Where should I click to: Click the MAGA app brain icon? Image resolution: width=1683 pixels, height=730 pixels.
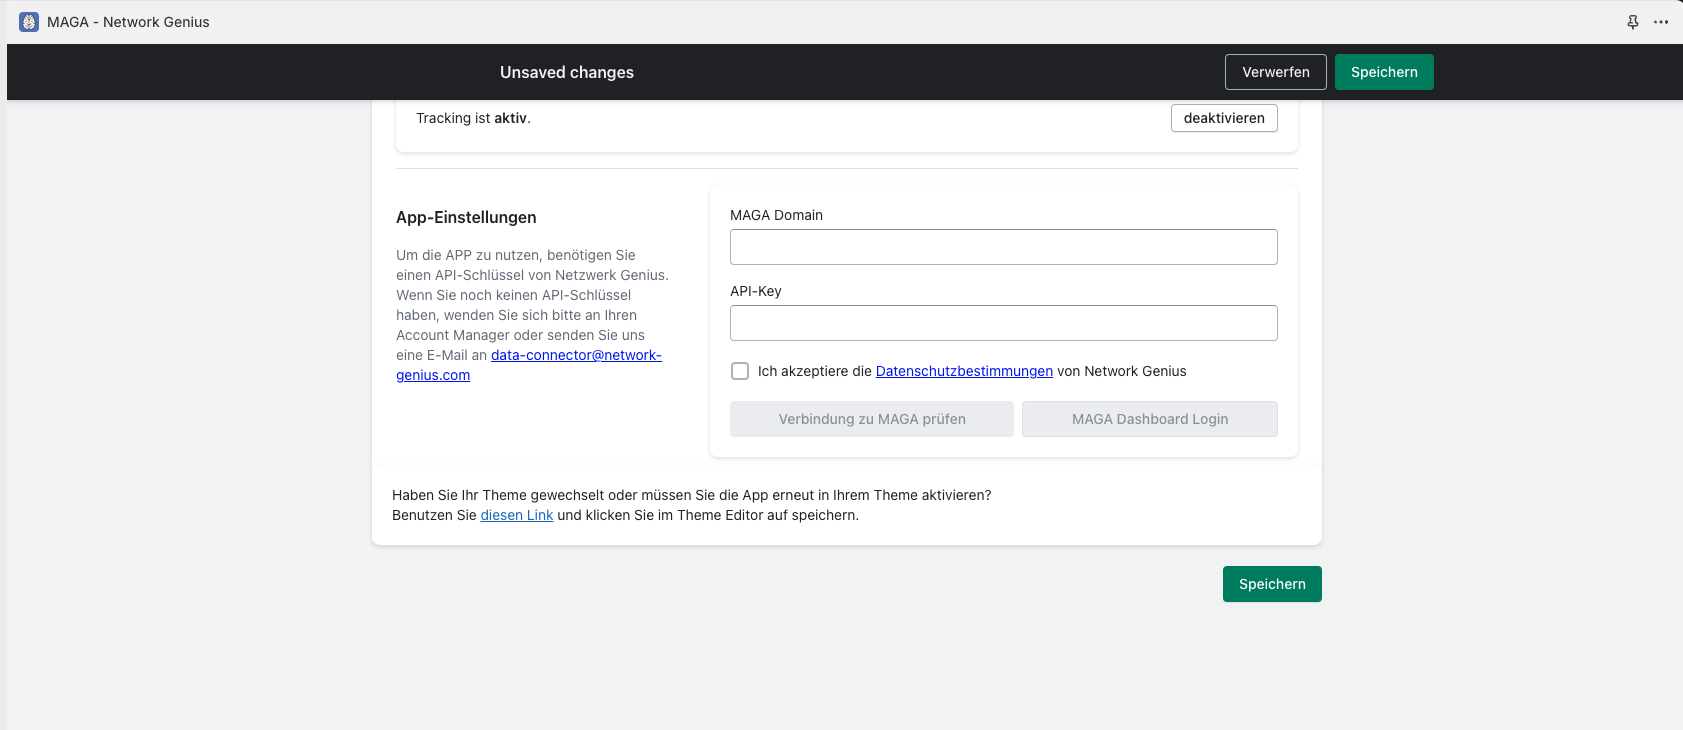[29, 22]
